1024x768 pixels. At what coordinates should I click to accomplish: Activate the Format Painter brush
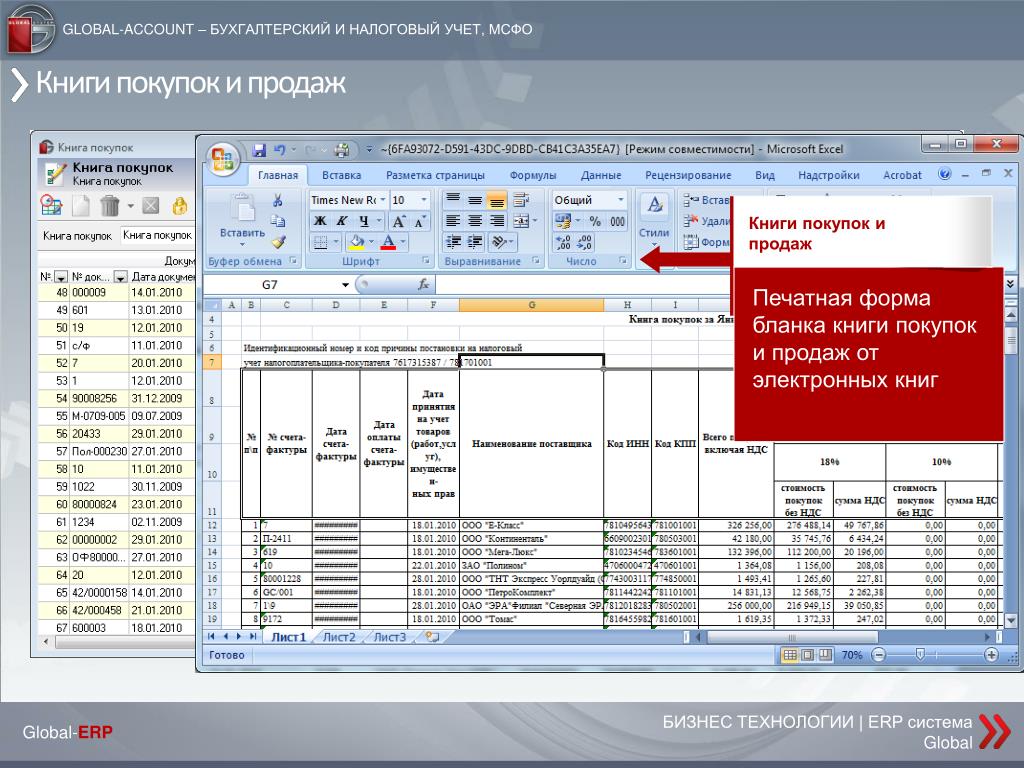click(x=279, y=242)
